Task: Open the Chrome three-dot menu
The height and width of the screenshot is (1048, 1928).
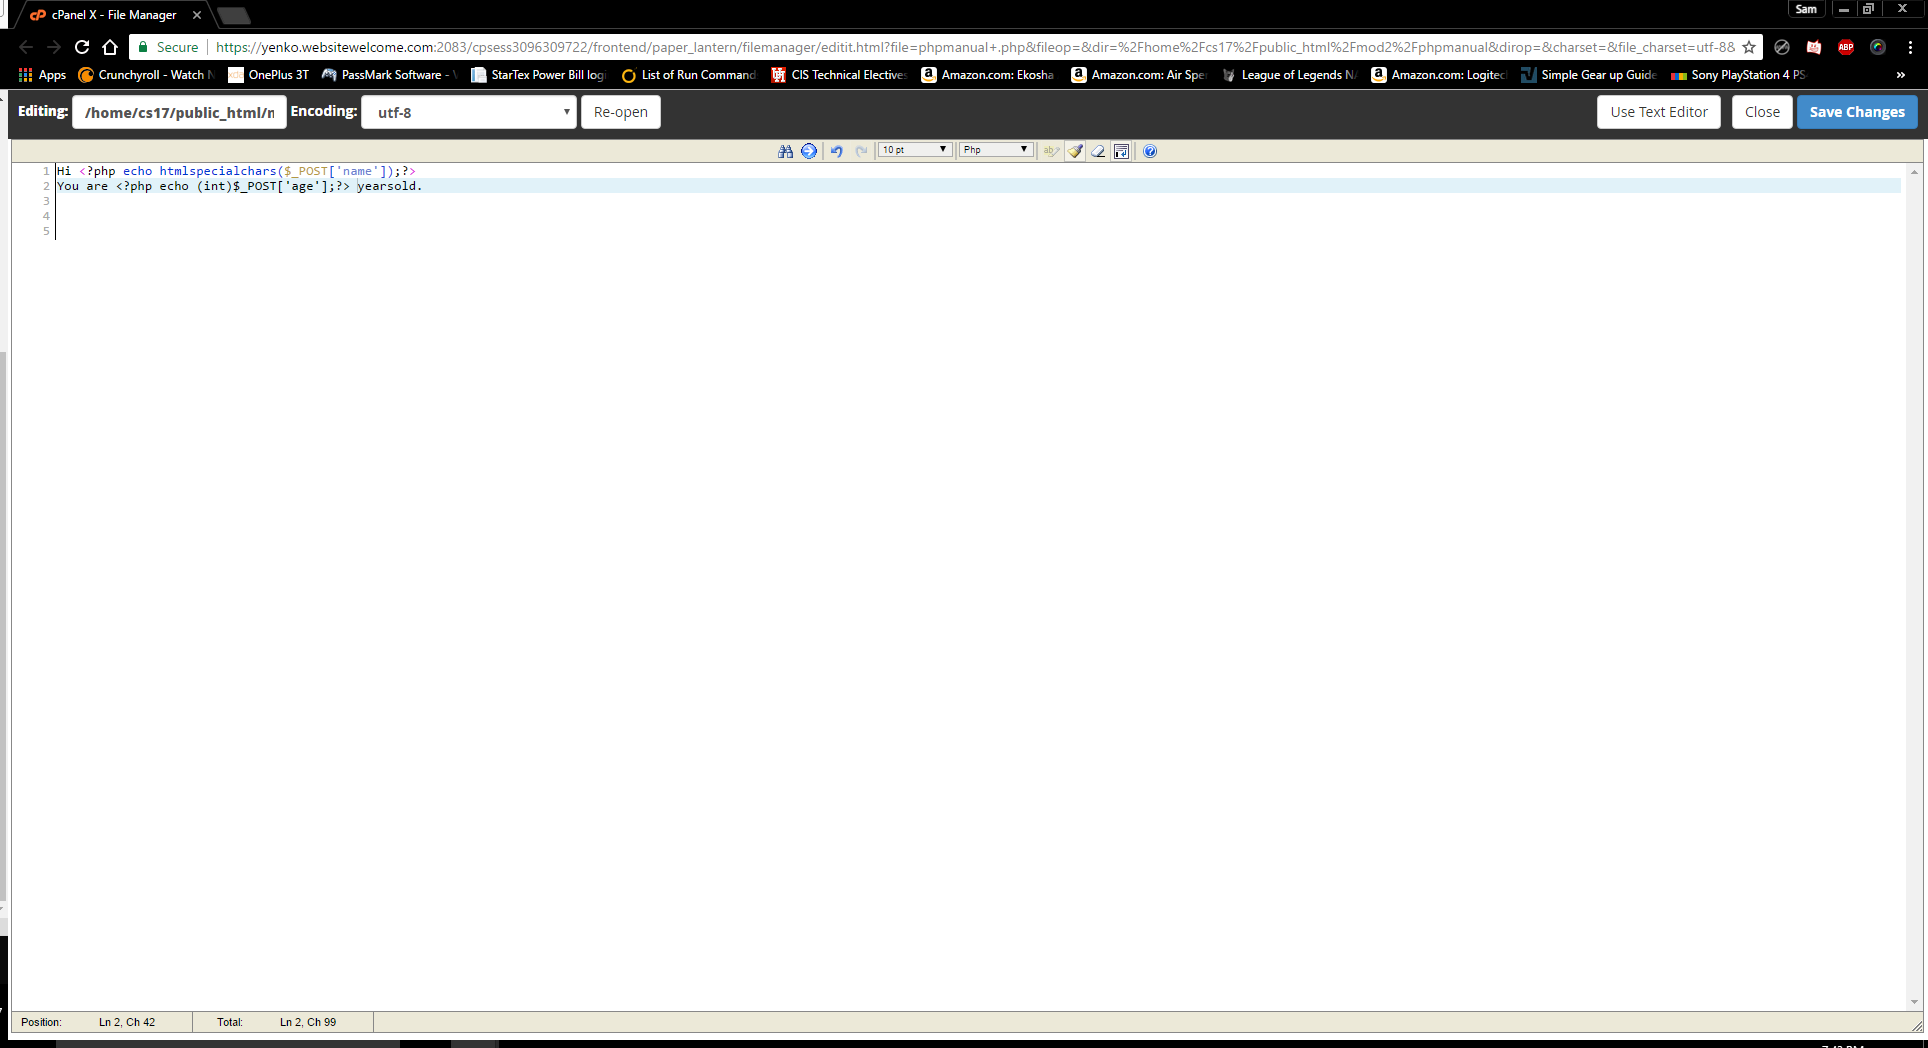Action: pyautogui.click(x=1910, y=47)
